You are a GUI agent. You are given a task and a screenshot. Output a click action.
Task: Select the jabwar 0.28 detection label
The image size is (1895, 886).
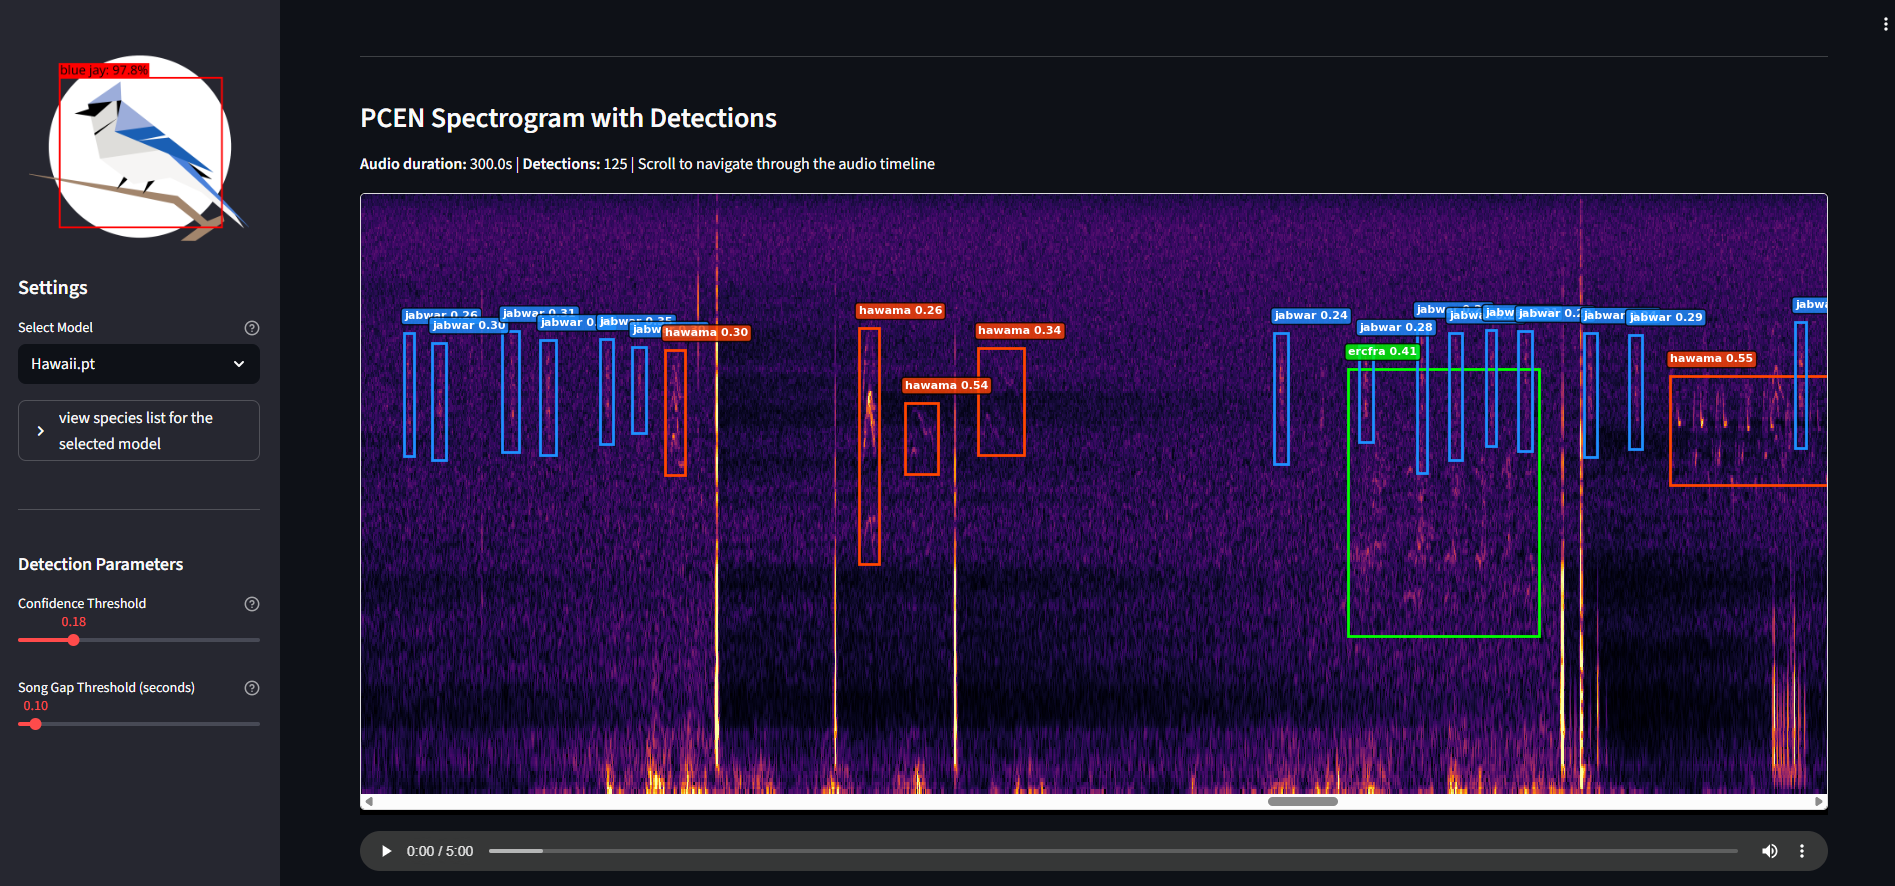1396,327
